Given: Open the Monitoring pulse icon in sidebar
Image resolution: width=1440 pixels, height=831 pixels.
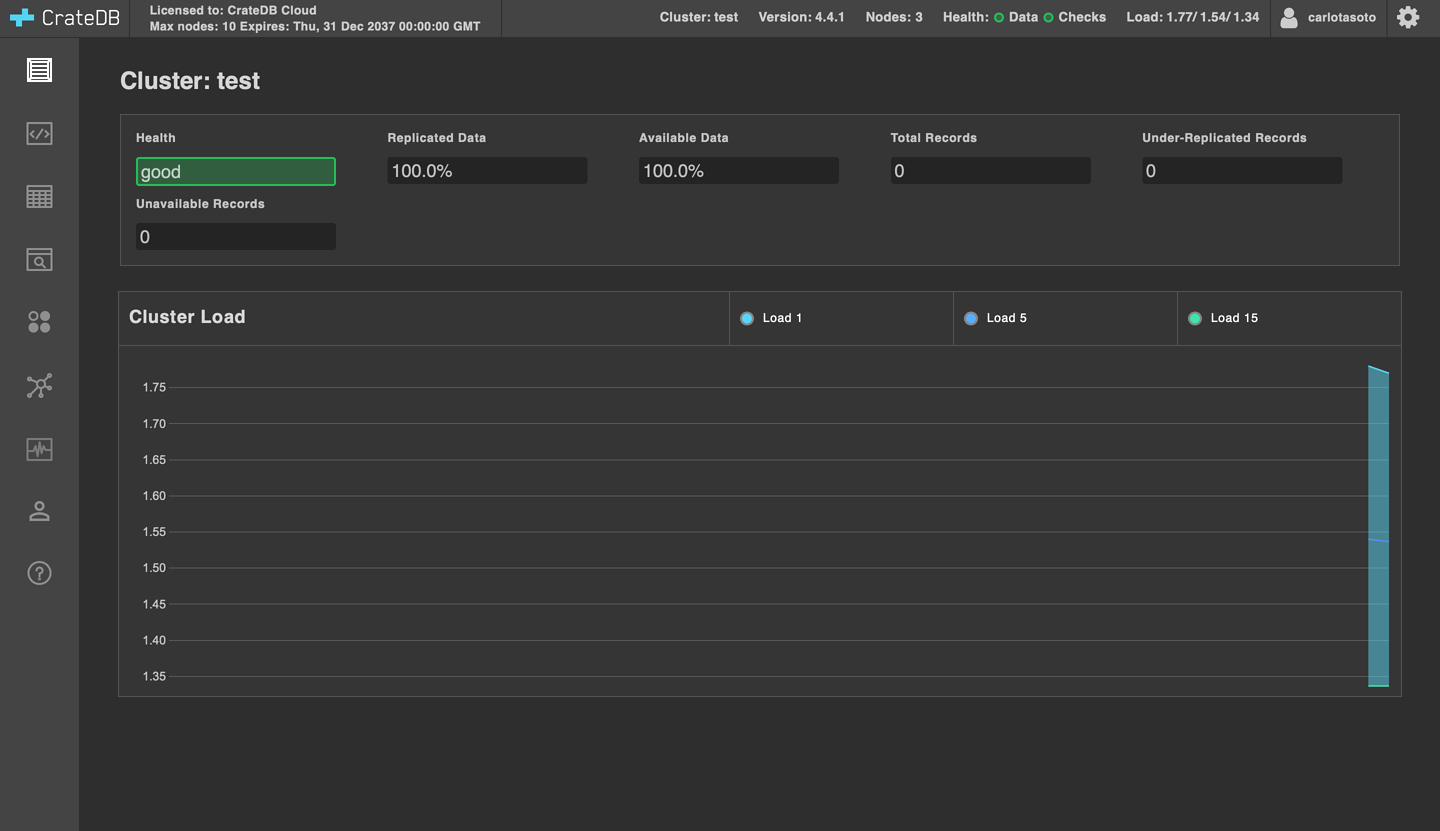Looking at the screenshot, I should pyautogui.click(x=39, y=449).
